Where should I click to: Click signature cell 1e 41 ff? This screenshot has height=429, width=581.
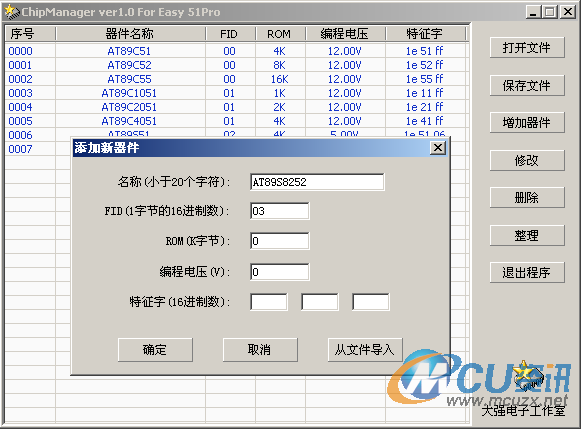pos(424,121)
